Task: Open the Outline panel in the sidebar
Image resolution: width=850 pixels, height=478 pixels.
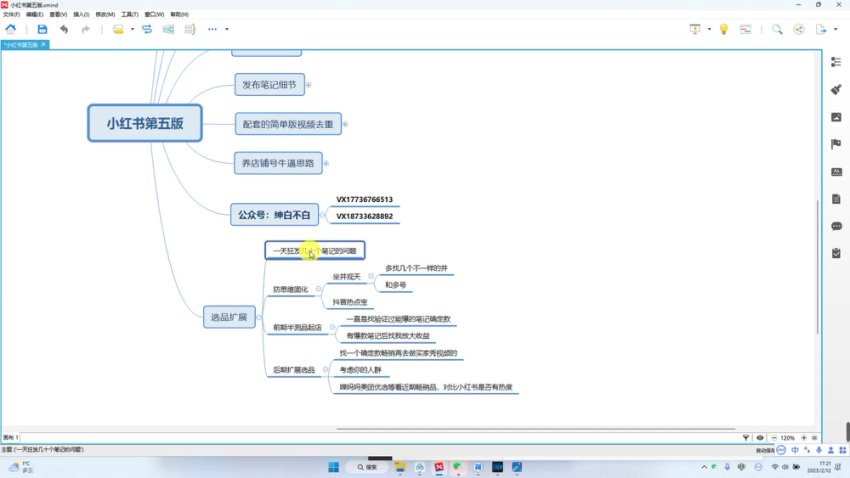Action: point(836,62)
